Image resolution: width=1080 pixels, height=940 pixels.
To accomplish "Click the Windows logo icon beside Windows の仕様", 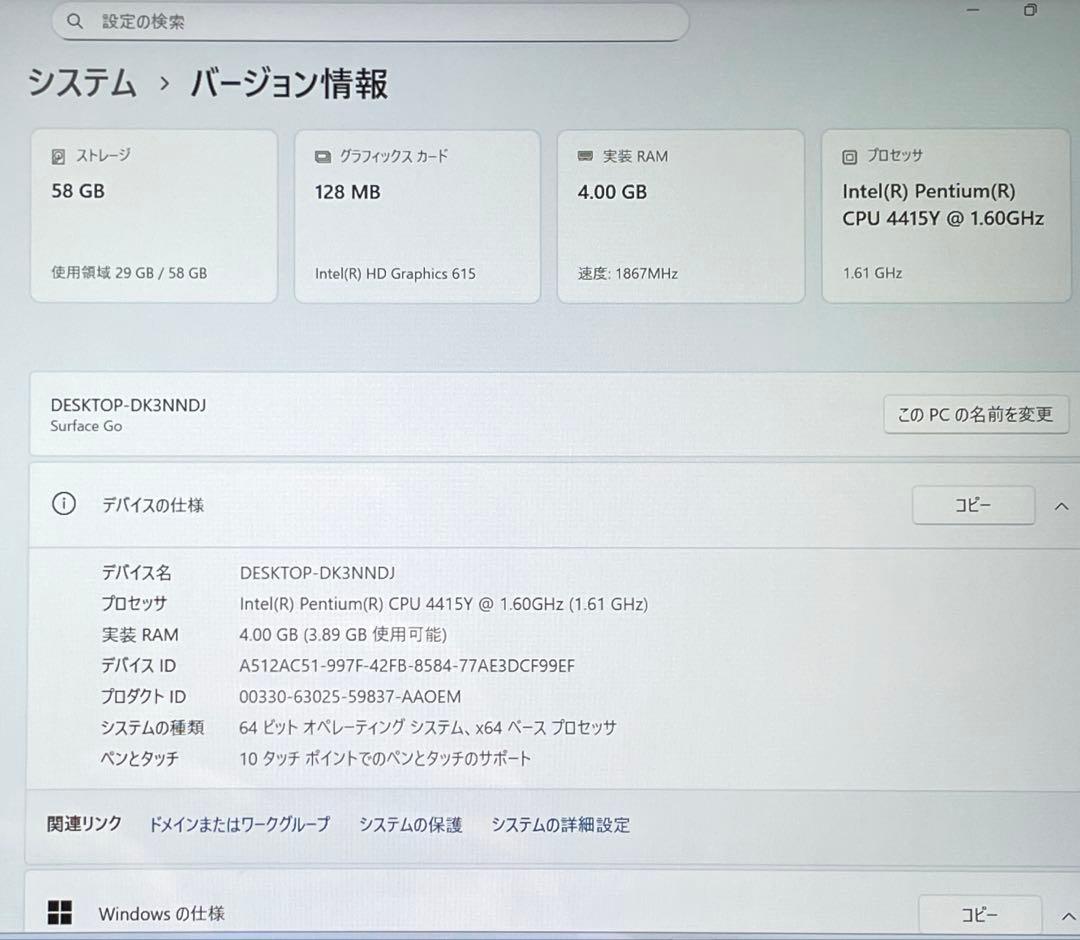I will pos(60,913).
